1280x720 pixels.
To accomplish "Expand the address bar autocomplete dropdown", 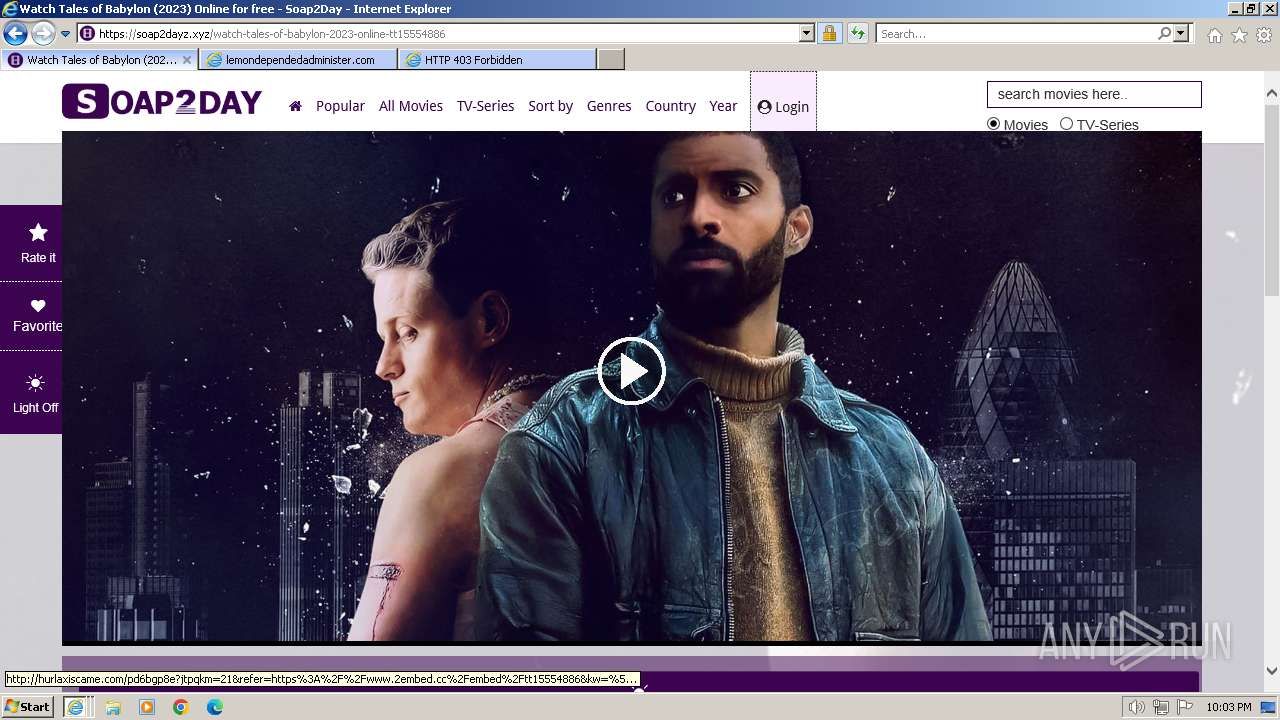I will [807, 34].
